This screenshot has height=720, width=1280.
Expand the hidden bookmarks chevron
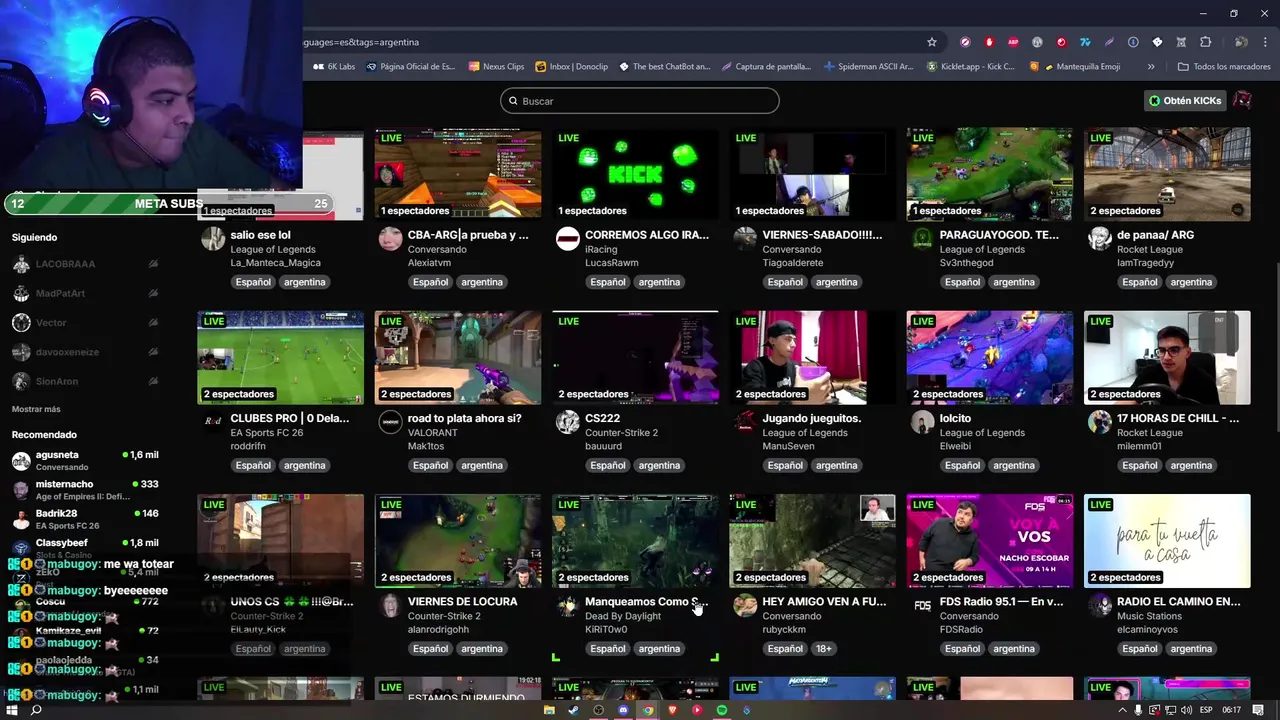pyautogui.click(x=1151, y=67)
